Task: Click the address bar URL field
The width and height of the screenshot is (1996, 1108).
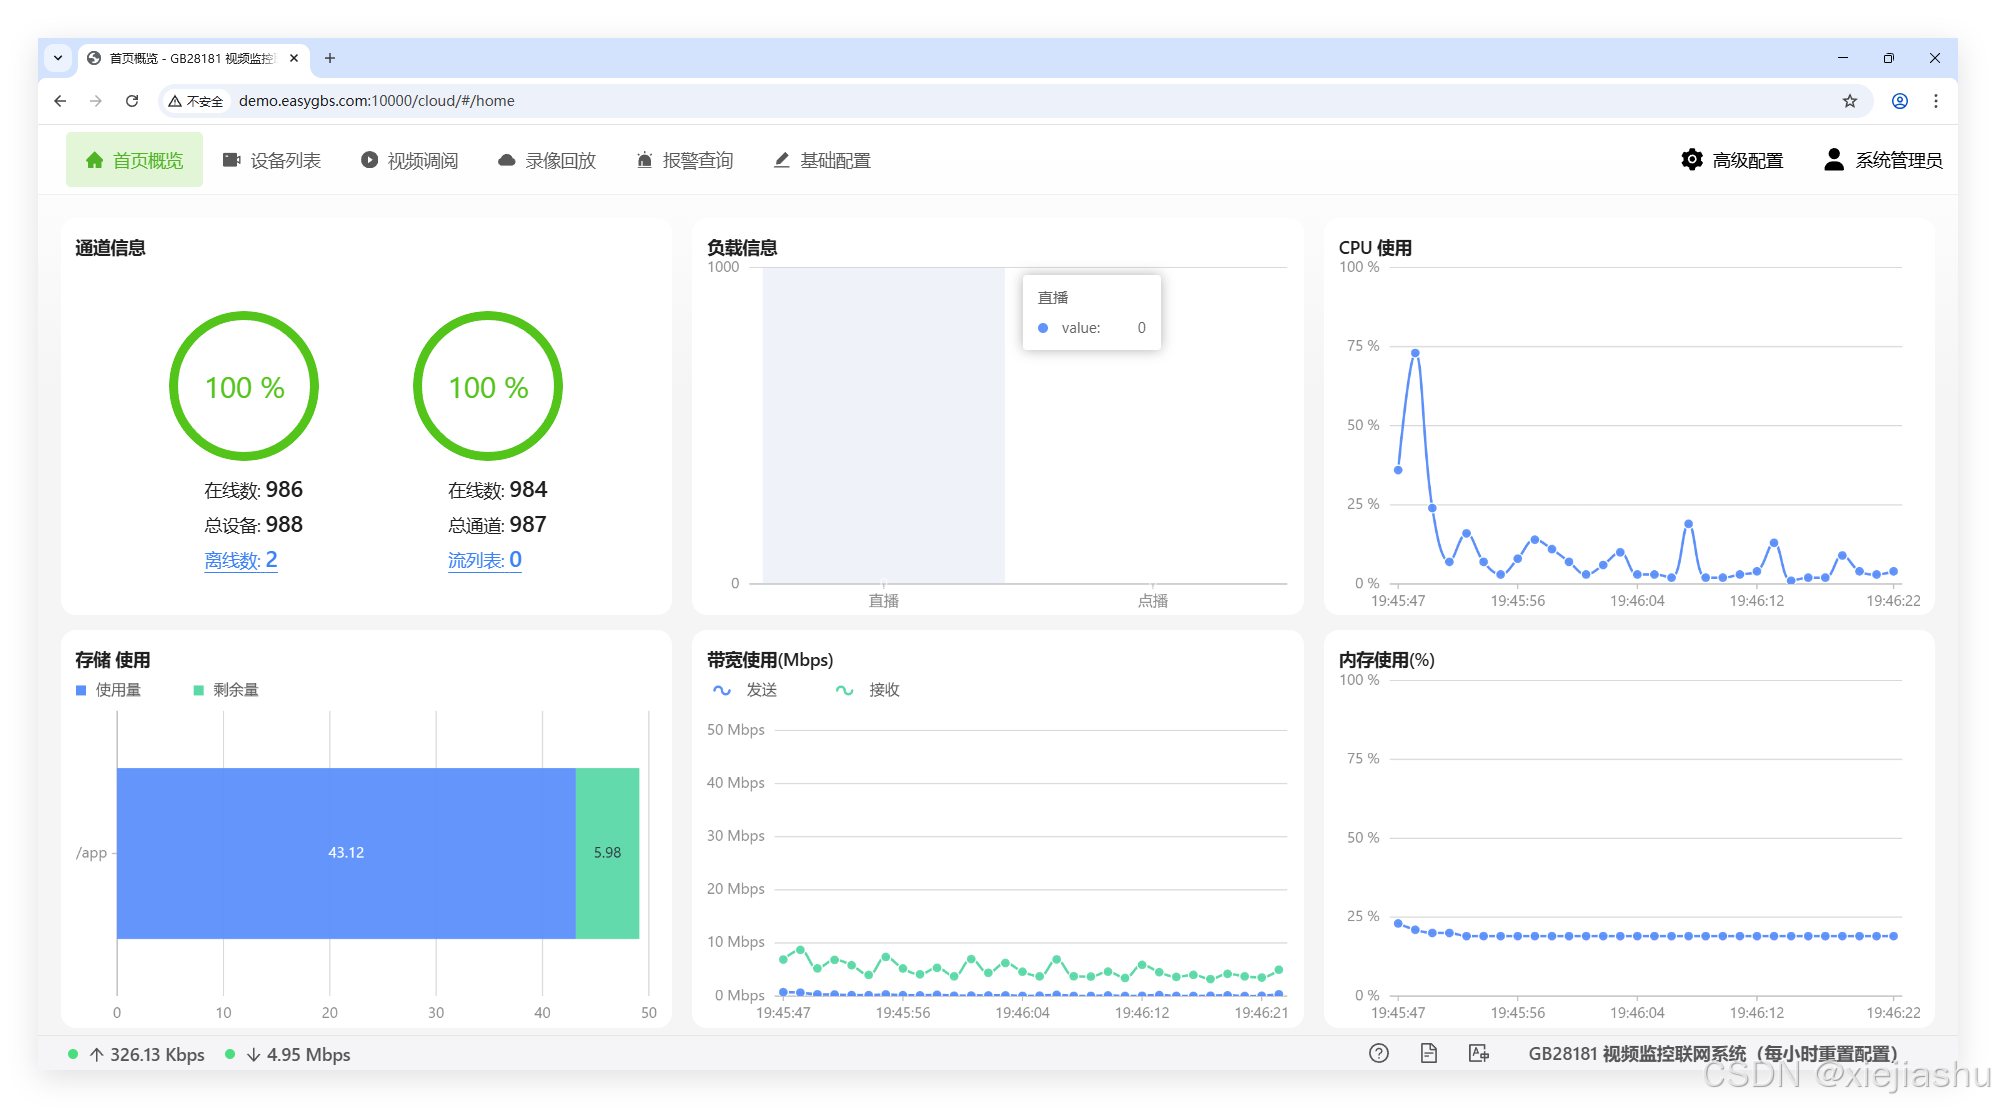Action: click(1014, 101)
